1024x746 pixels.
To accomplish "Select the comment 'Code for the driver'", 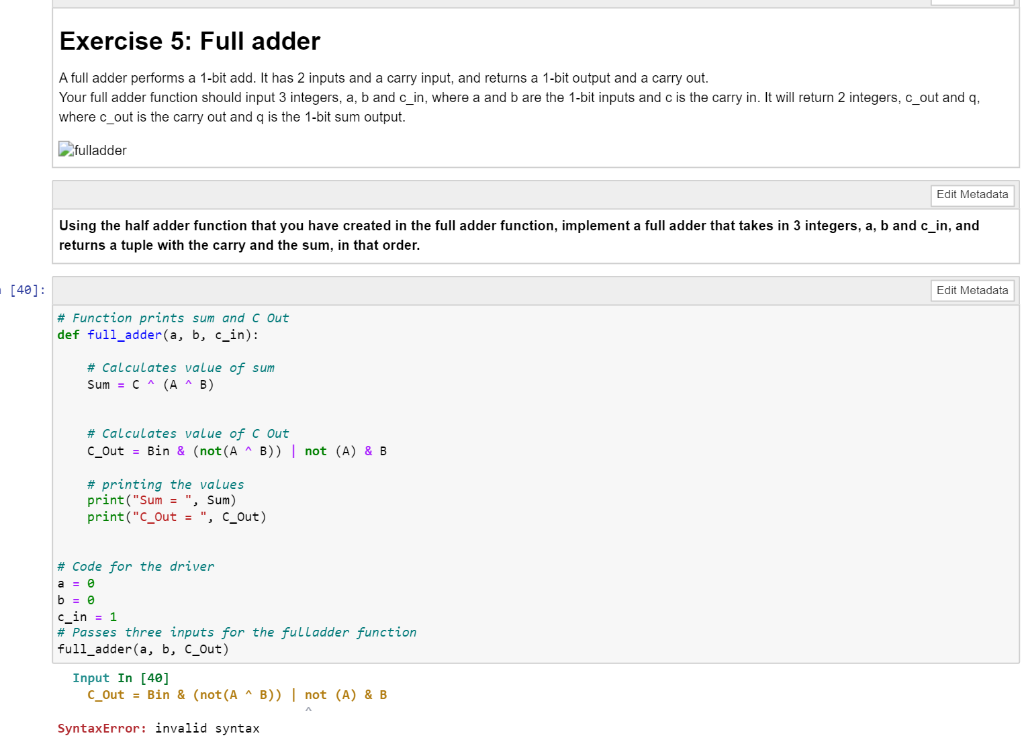I will pos(134,566).
